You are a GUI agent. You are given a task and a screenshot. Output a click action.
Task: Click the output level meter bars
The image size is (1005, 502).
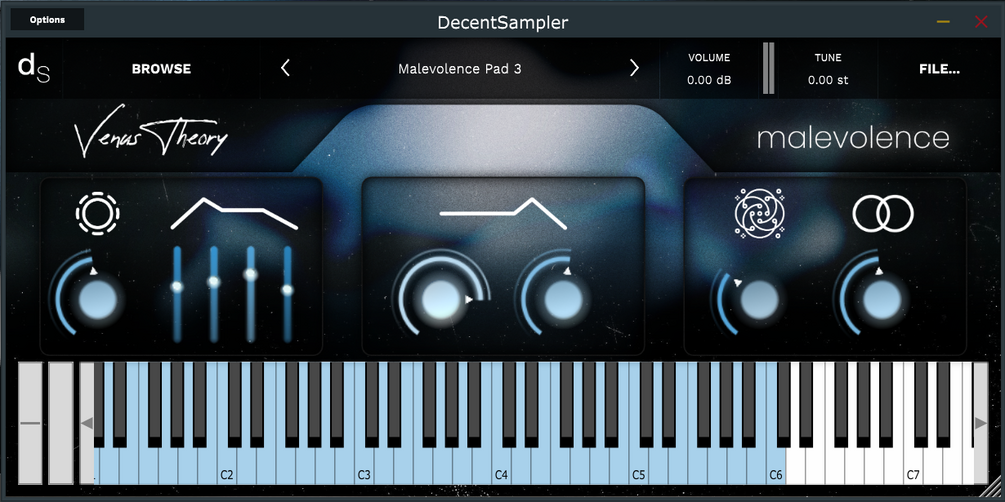click(768, 68)
